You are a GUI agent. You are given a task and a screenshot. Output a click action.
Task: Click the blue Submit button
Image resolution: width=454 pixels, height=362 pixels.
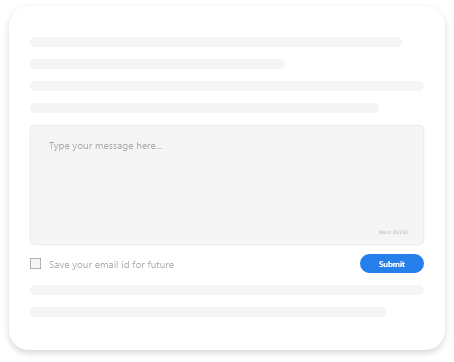pos(392,264)
